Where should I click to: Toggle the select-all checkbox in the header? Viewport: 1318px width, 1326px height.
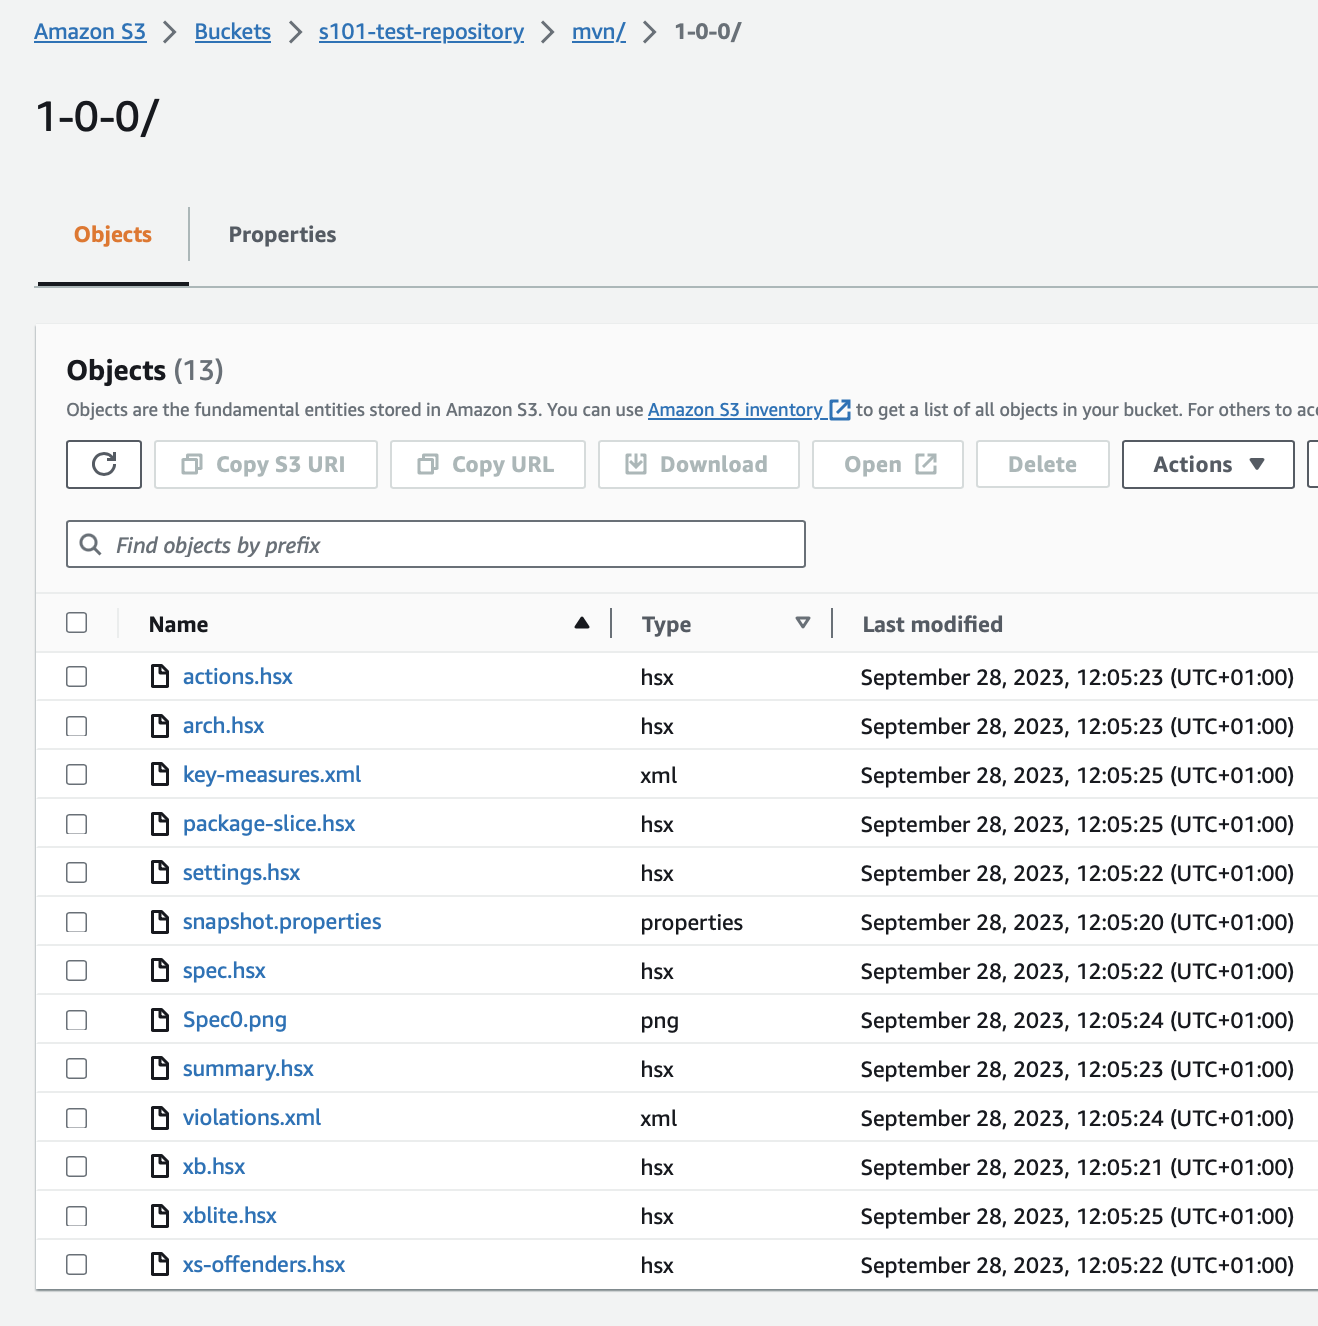click(77, 623)
